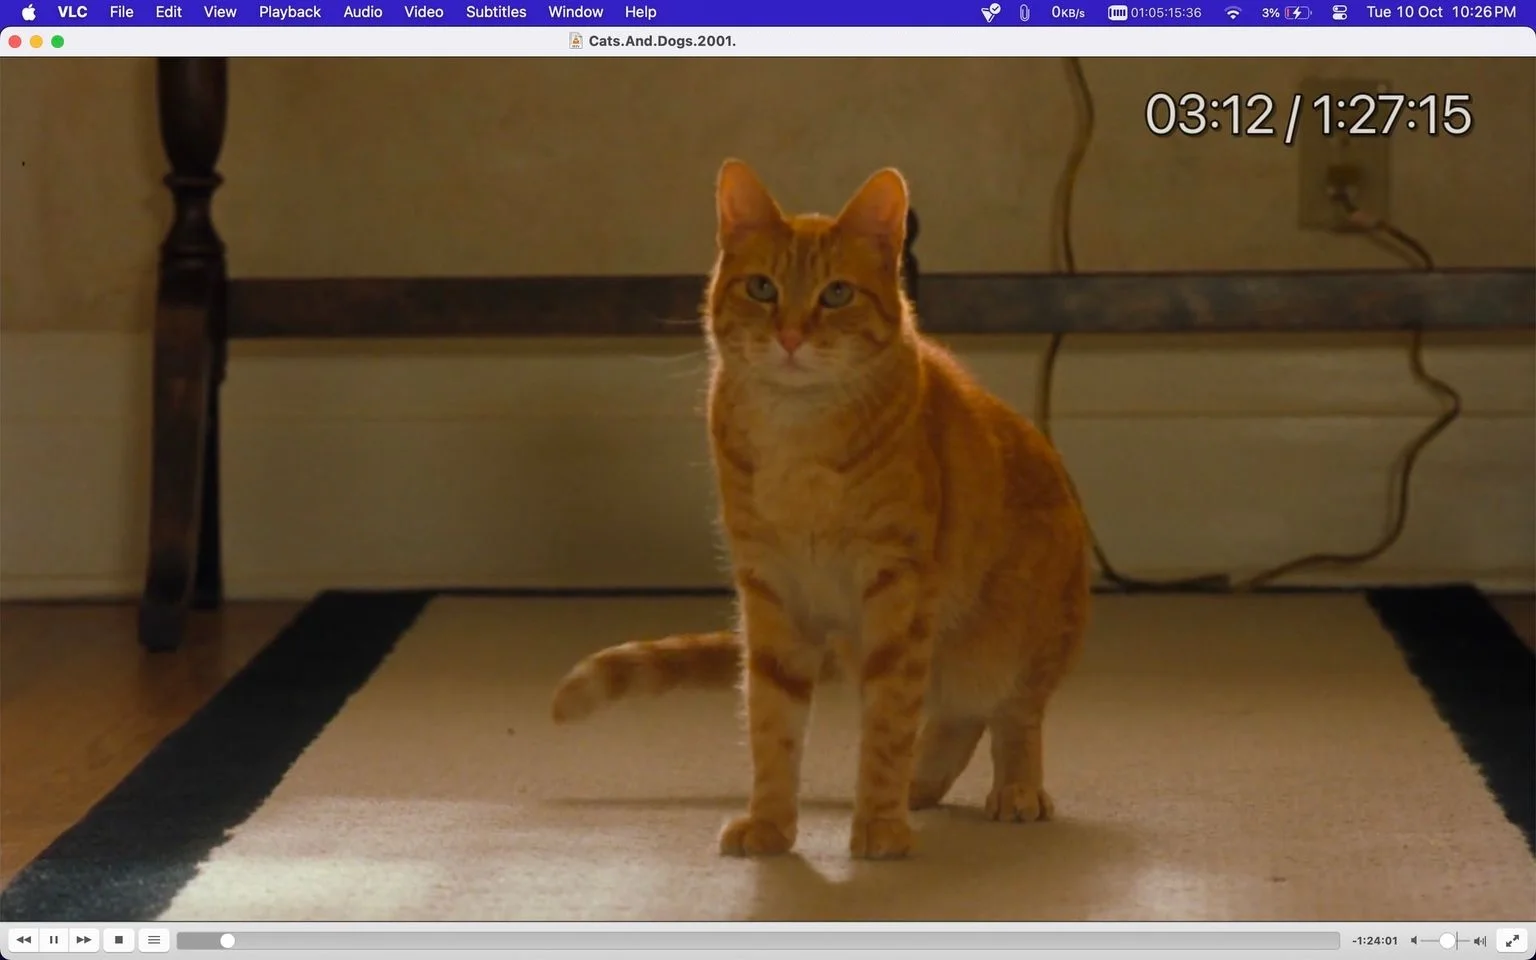Pause the video playback
This screenshot has width=1536, height=960.
(x=53, y=940)
